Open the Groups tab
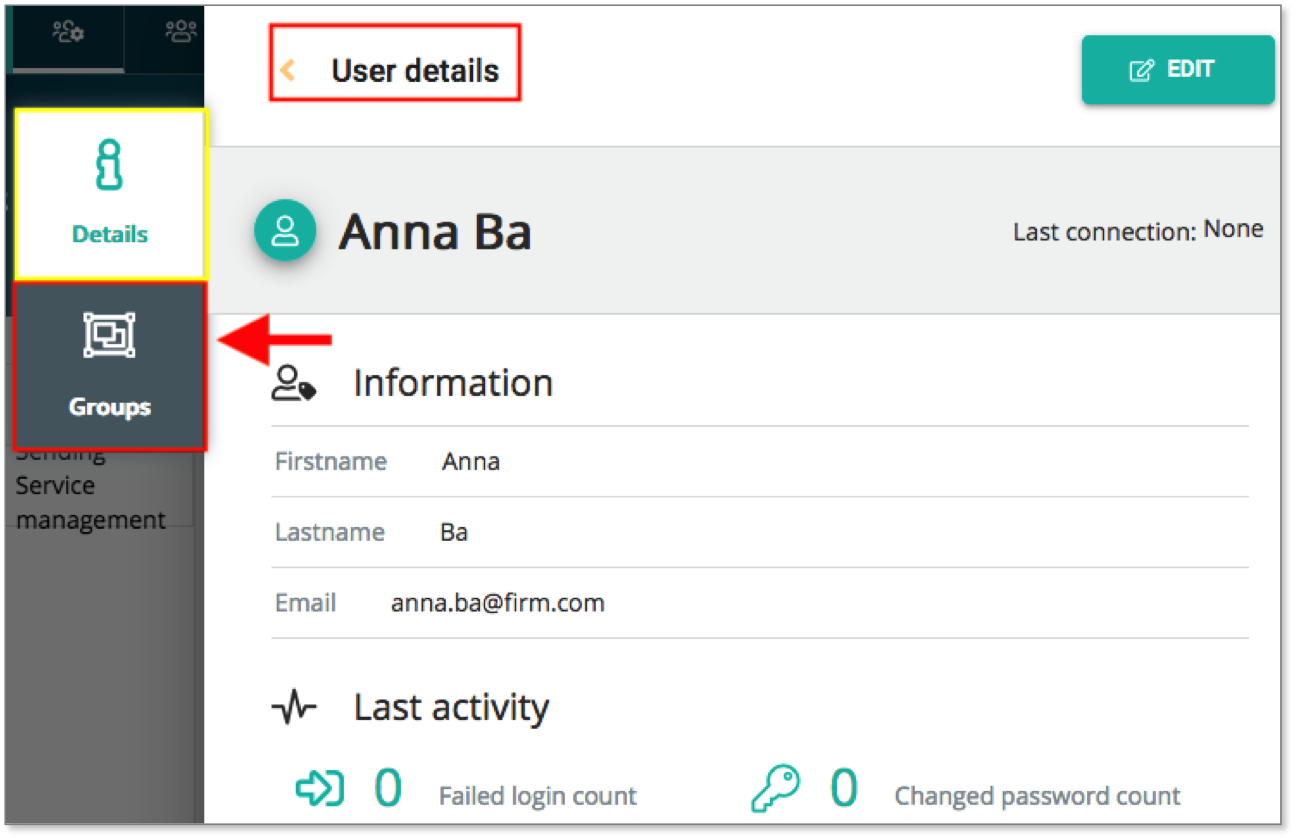Image resolution: width=1295 pixels, height=838 pixels. [x=109, y=366]
